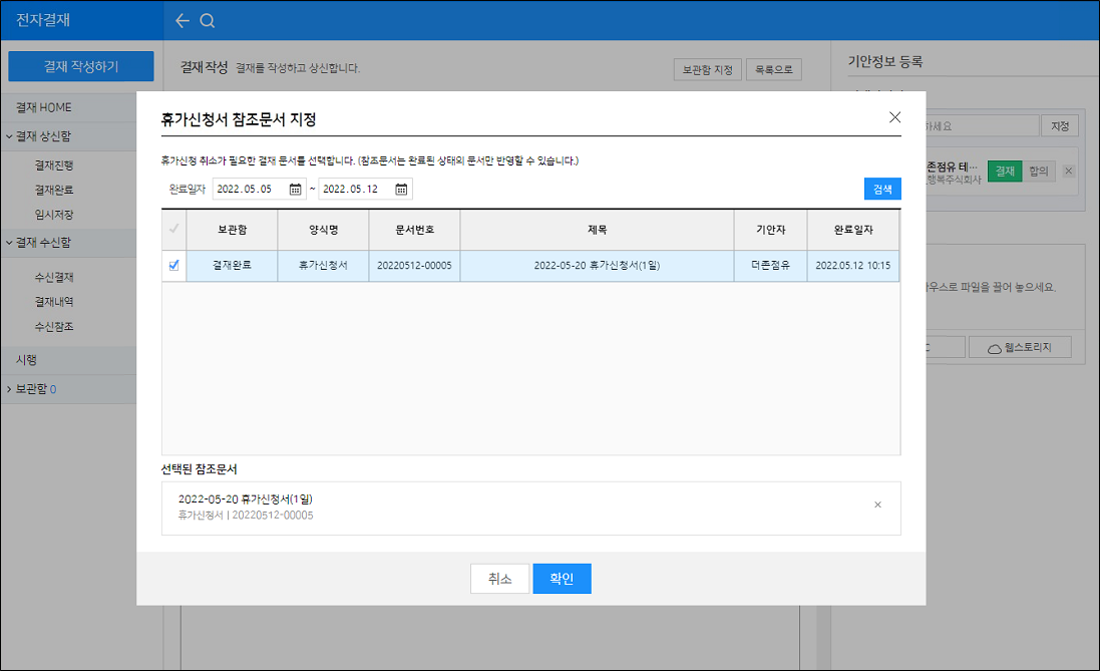This screenshot has width=1100, height=671.
Task: Click the back arrow icon in header
Action: [x=181, y=20]
